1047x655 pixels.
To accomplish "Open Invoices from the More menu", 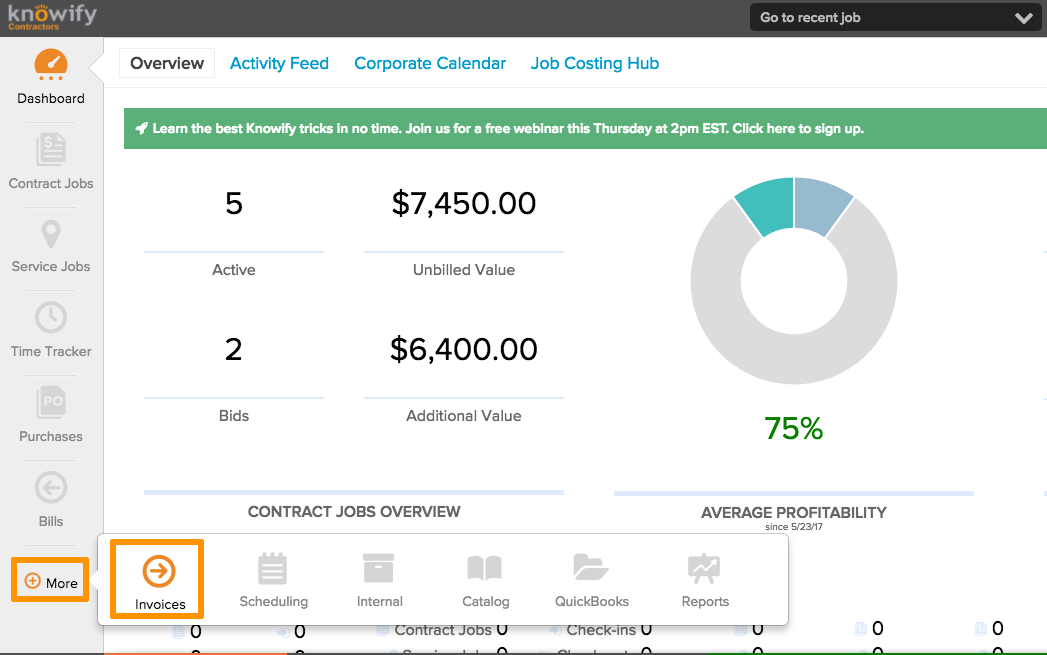I will (x=159, y=582).
